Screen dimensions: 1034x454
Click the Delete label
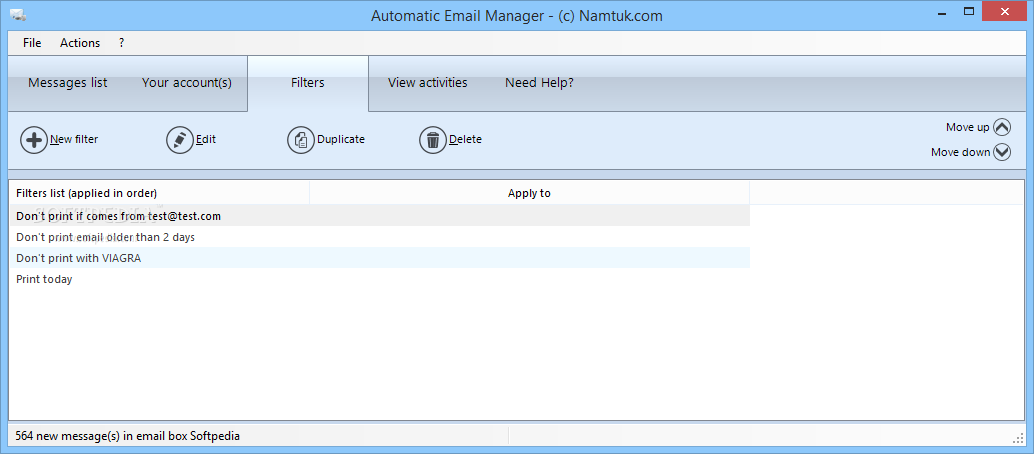pyautogui.click(x=466, y=139)
